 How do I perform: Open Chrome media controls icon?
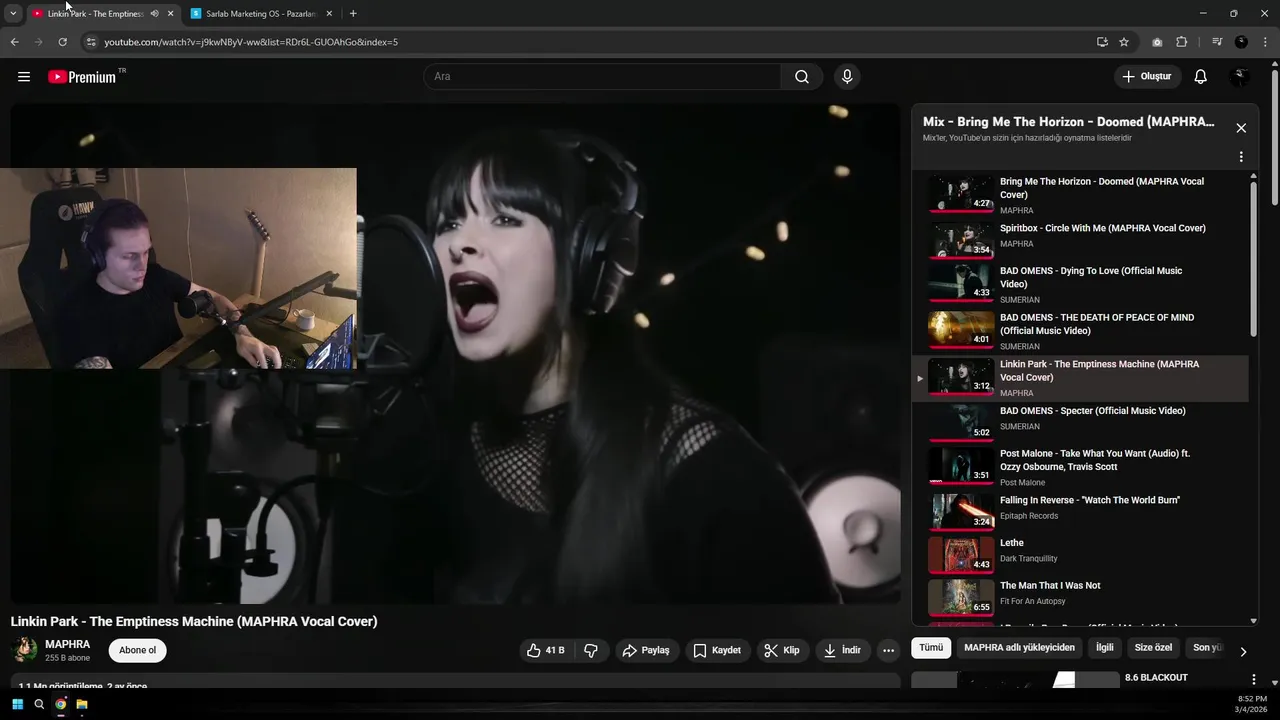(x=1217, y=42)
